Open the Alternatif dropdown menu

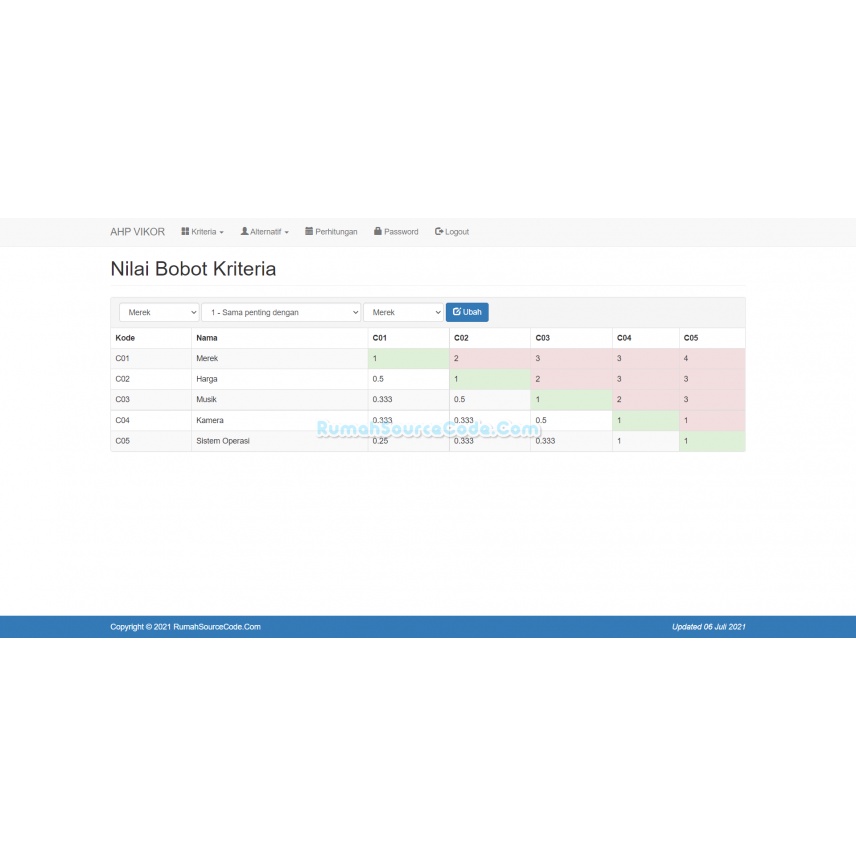(264, 231)
